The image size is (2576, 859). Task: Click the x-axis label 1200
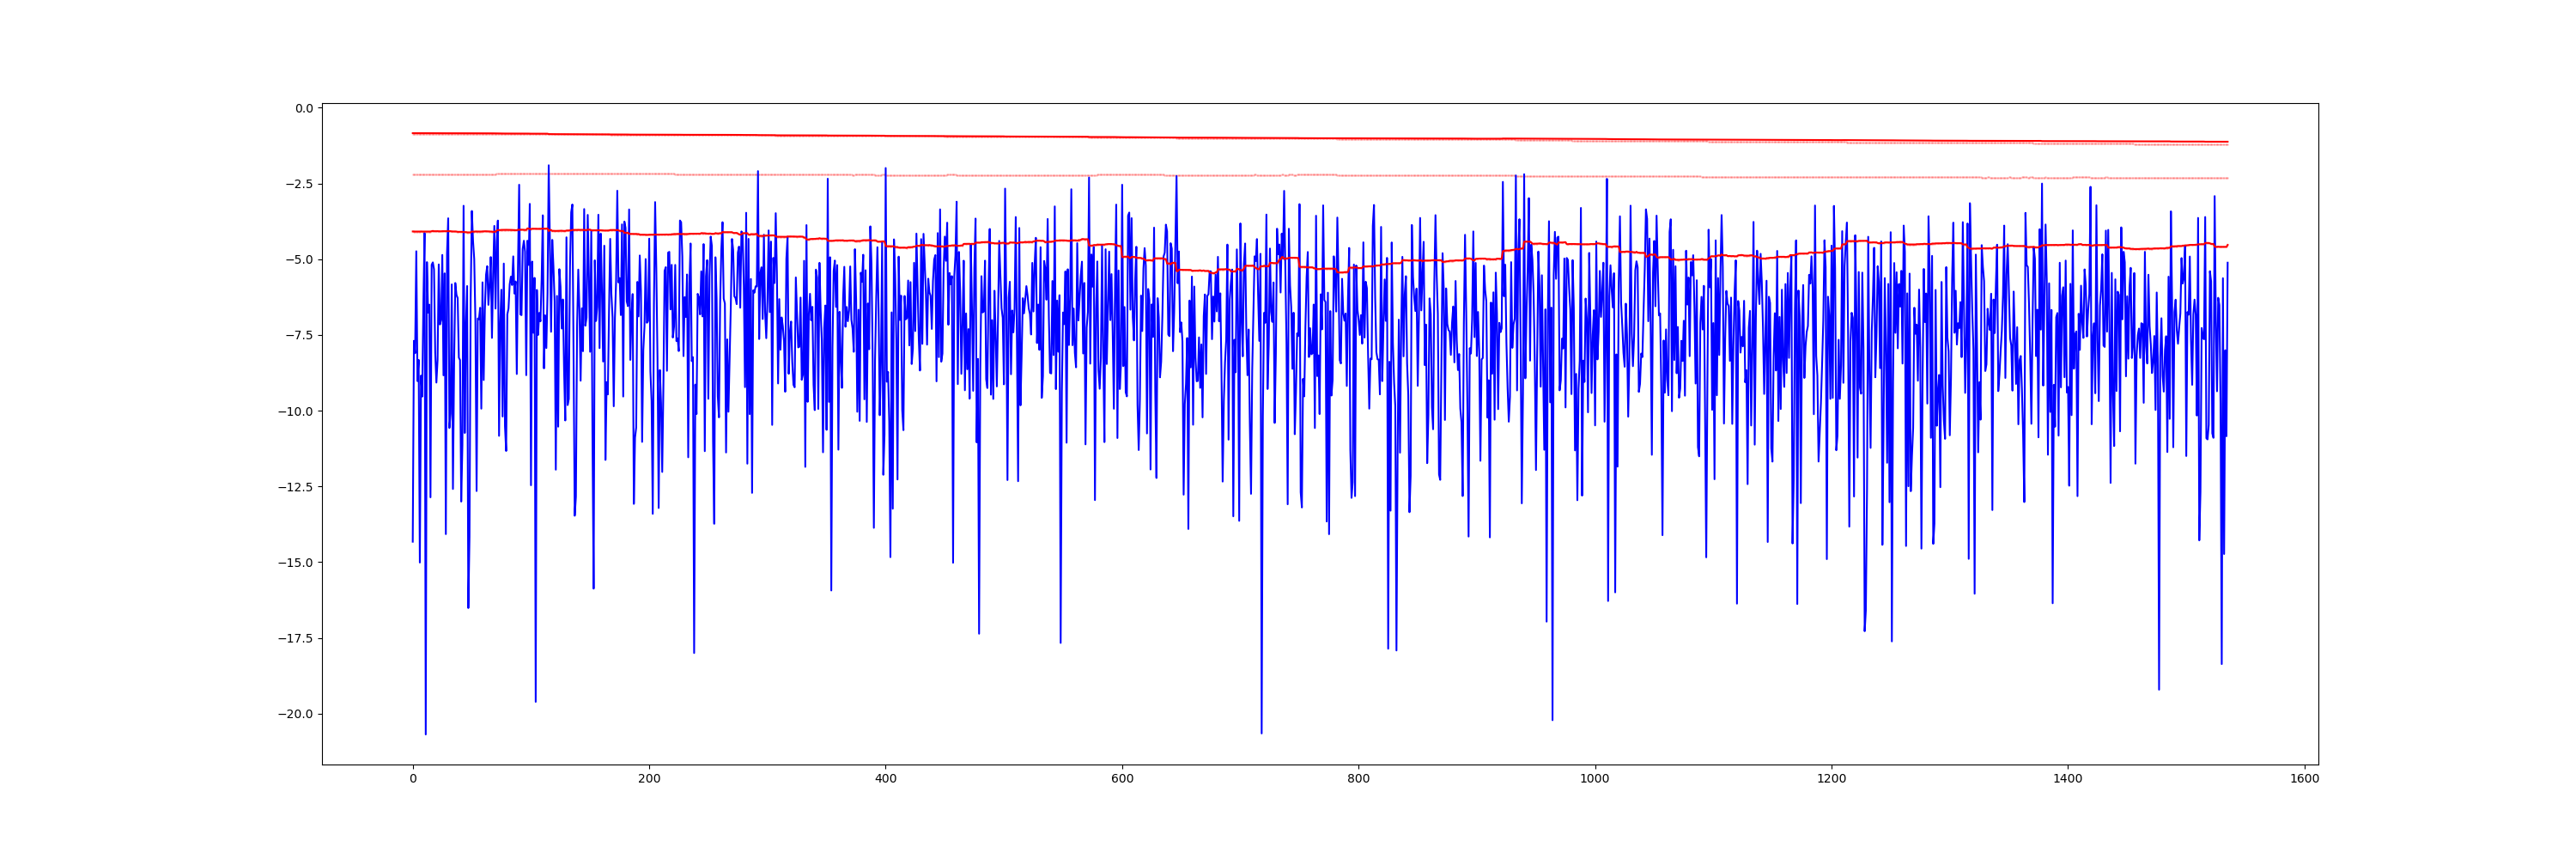point(1832,779)
